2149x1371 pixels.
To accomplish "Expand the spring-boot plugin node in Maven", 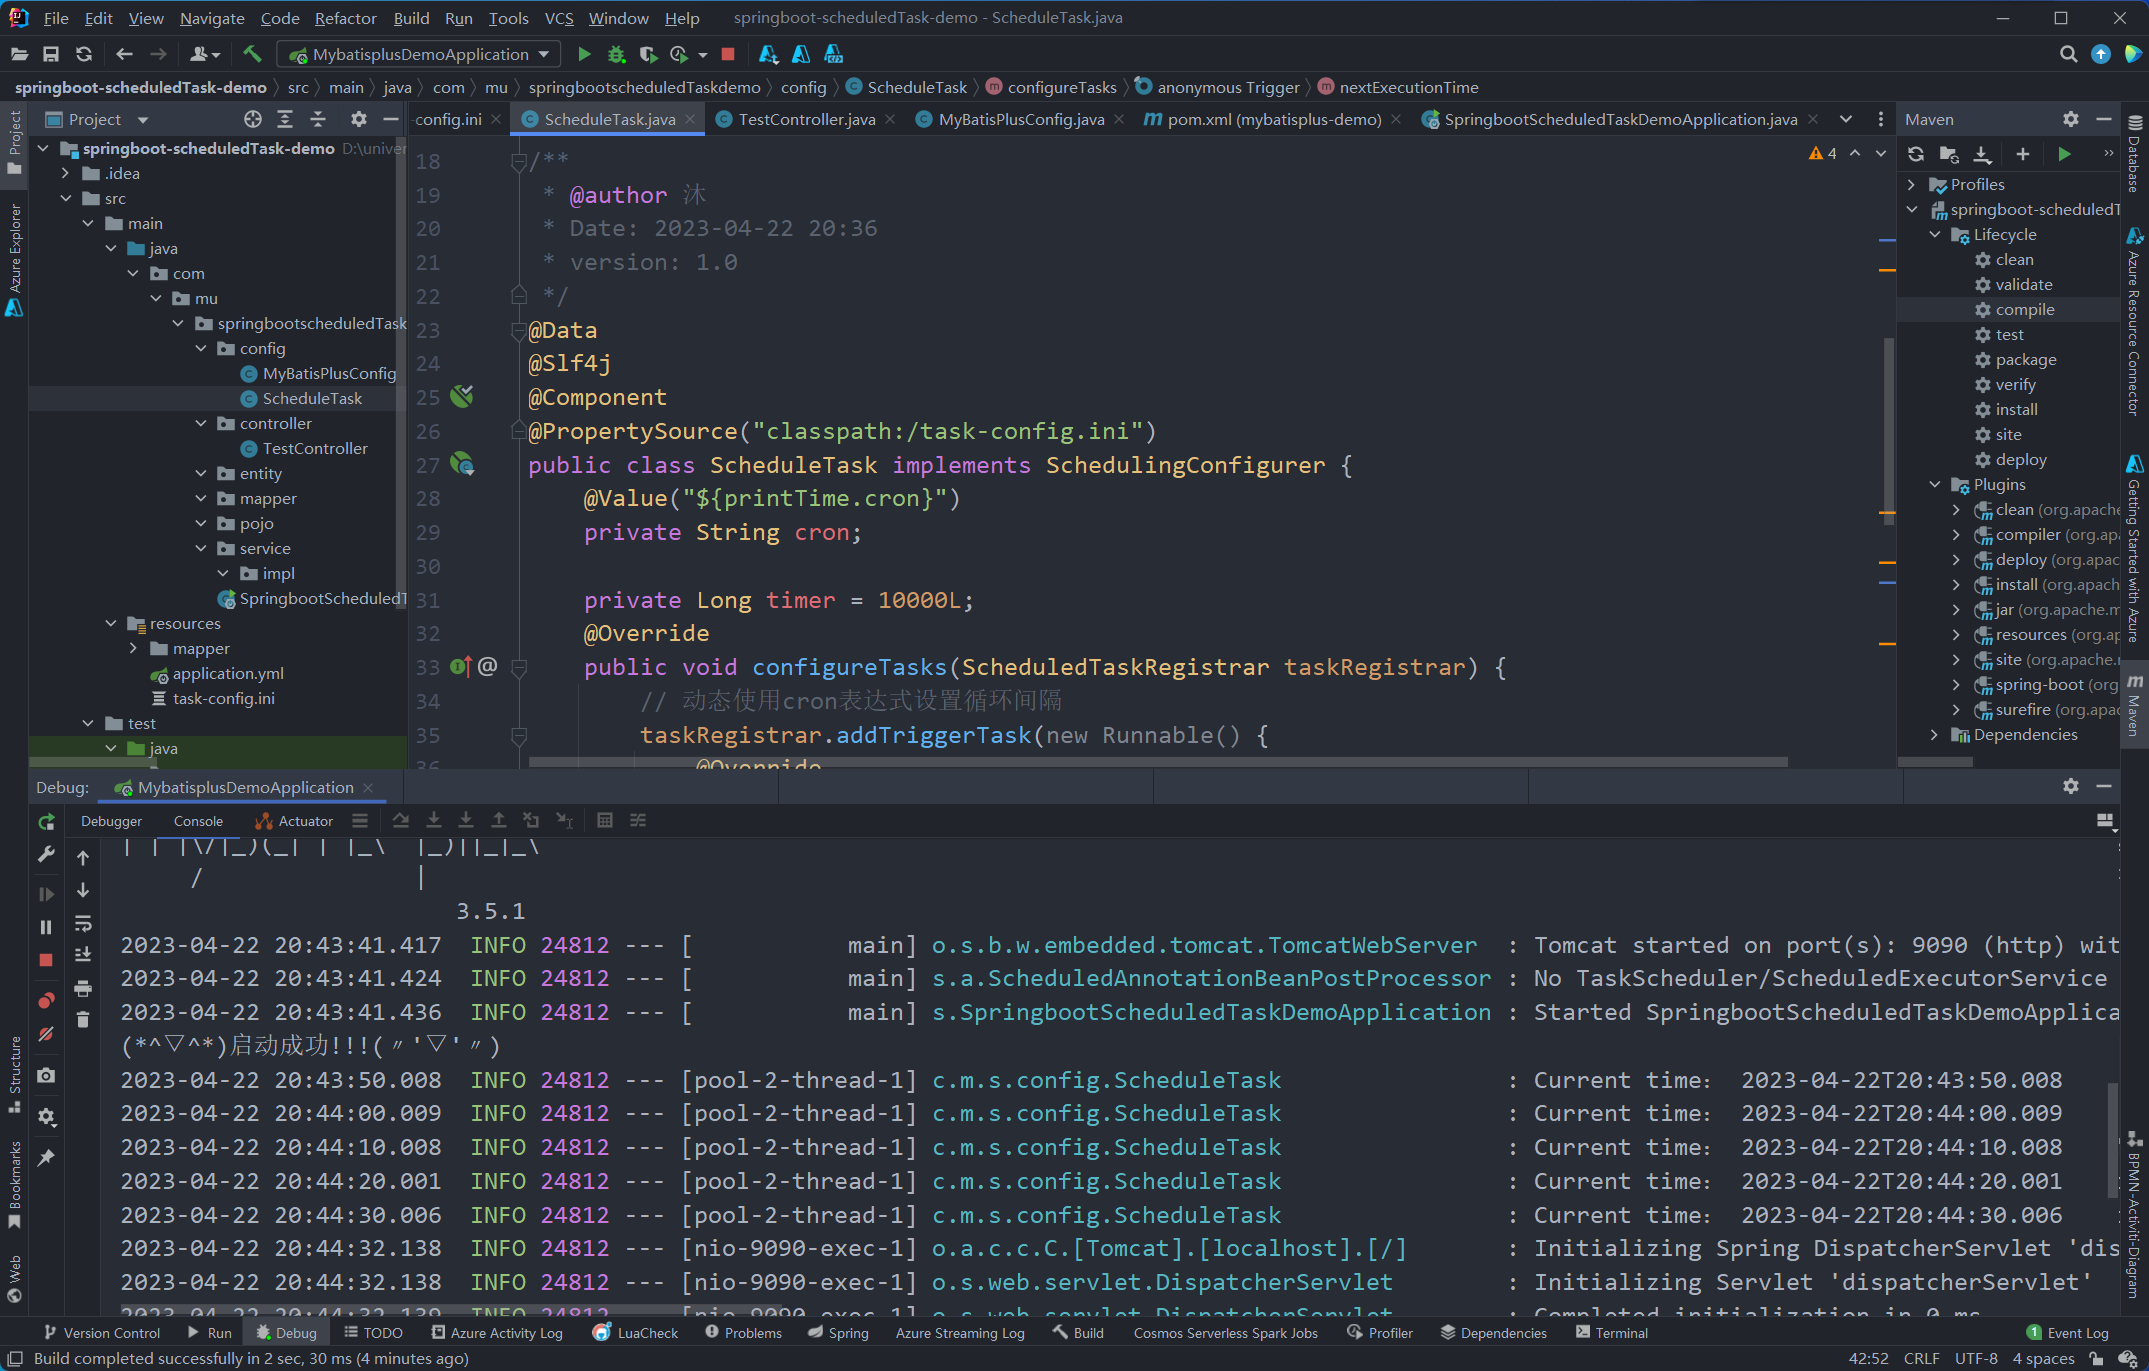I will [1956, 684].
